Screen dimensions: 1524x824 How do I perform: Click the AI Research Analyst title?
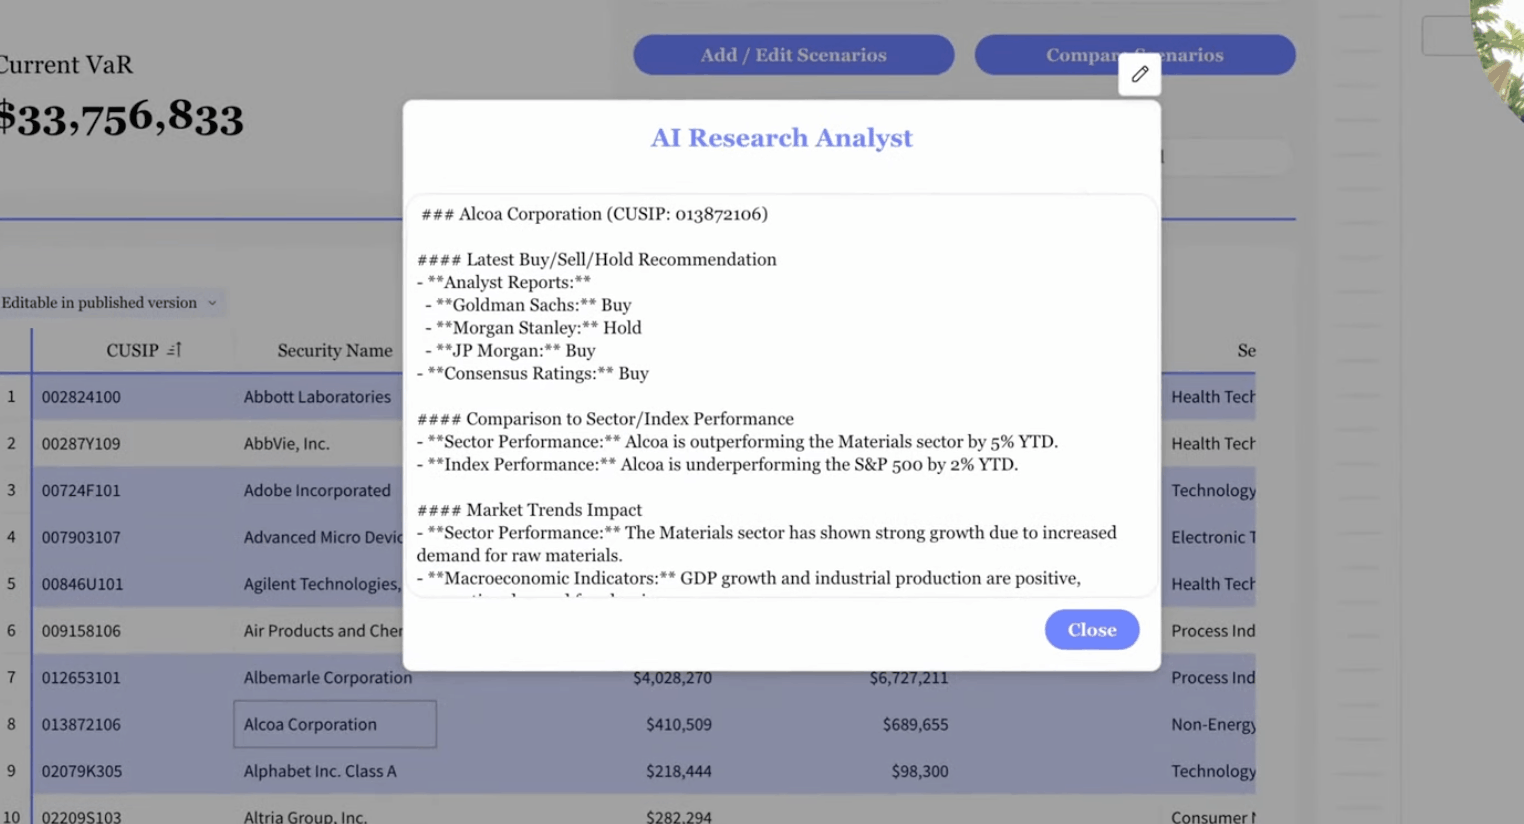[782, 138]
